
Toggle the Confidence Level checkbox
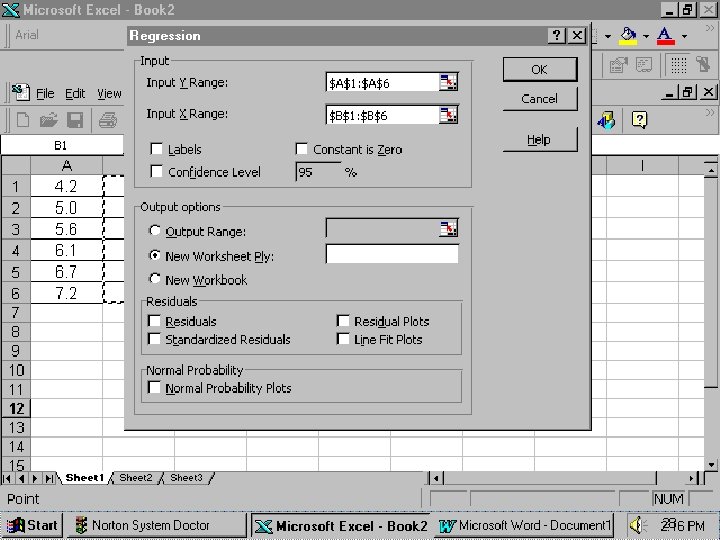157,171
